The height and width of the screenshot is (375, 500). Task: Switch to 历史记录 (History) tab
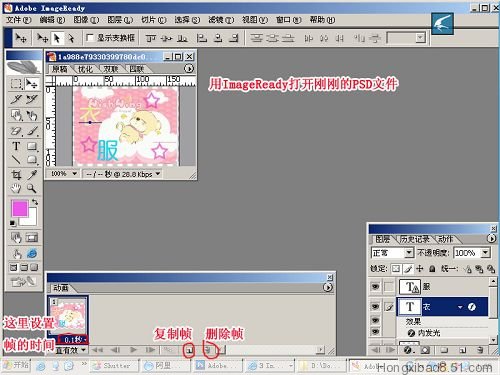[415, 239]
